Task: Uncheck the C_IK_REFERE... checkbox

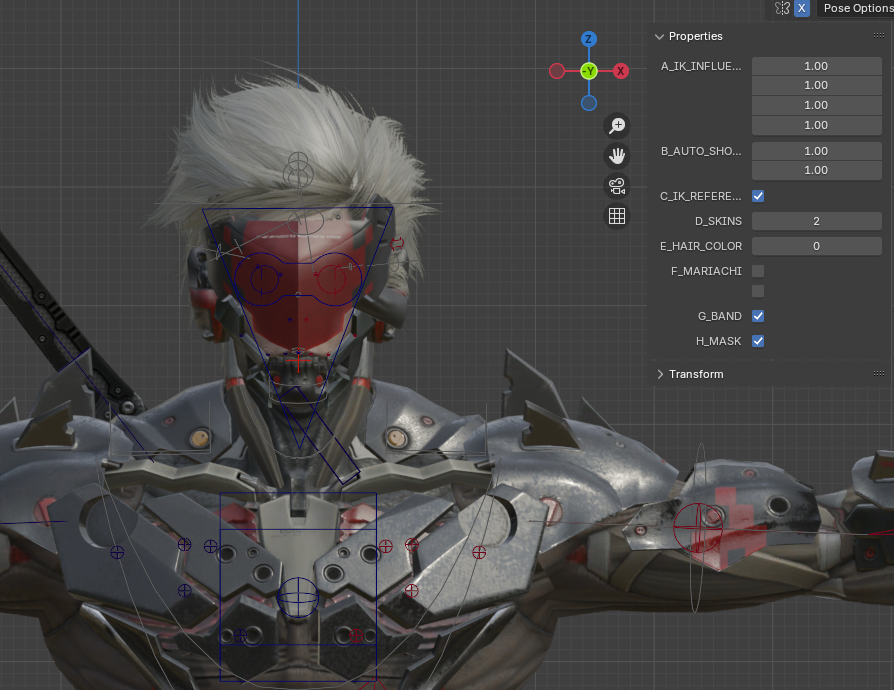Action: coord(758,196)
